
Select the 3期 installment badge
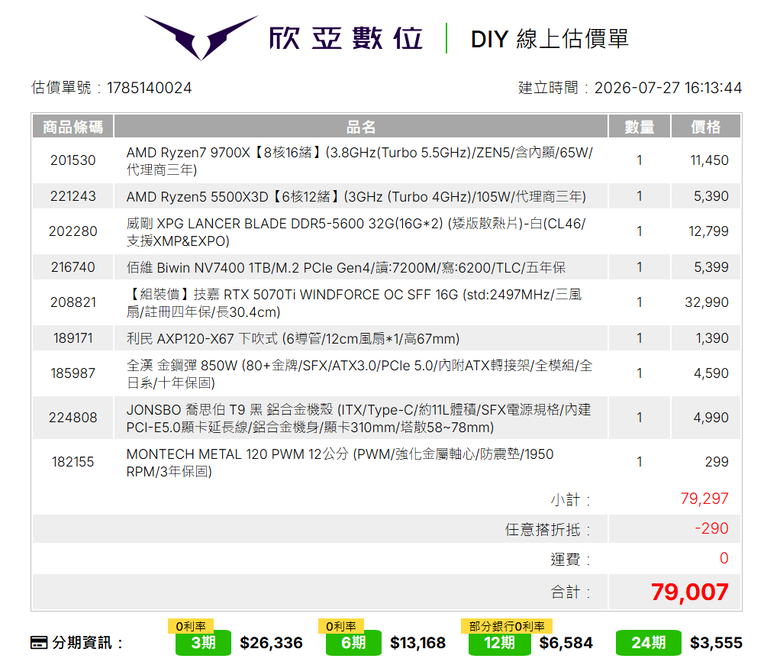pyautogui.click(x=203, y=643)
